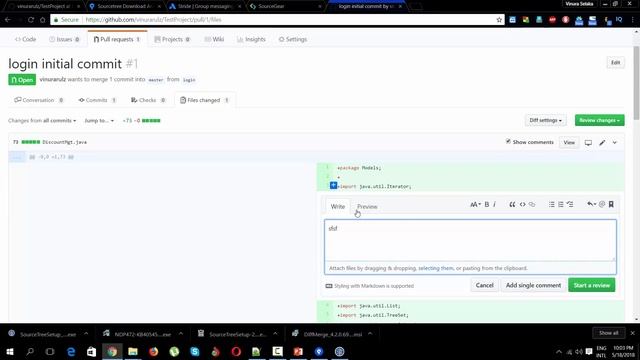Open DiffMerge download item menu arrow
Screen dimensions: 640x360
pos(370,334)
